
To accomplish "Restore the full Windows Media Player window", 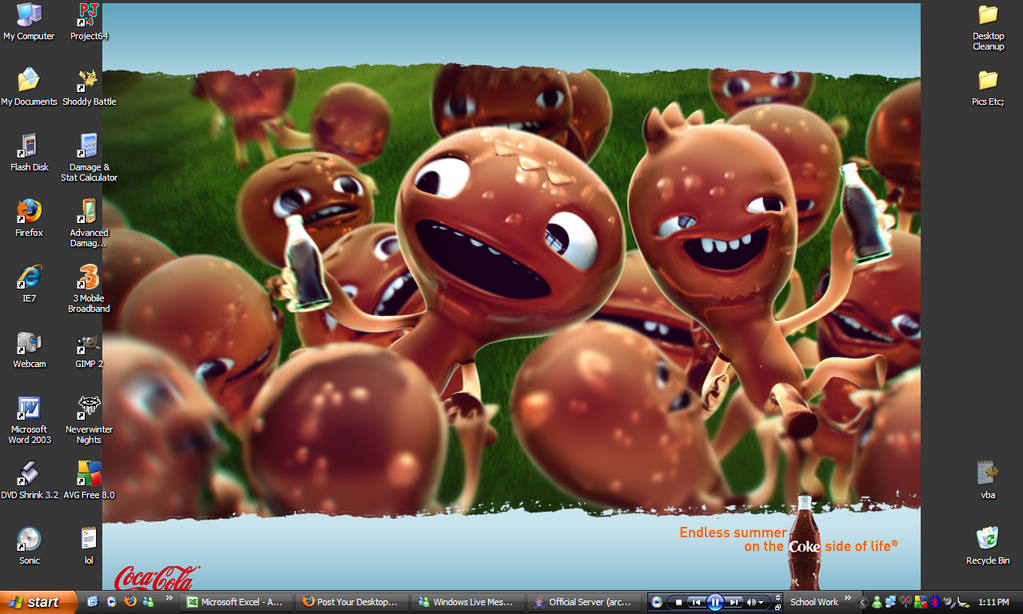I will click(x=777, y=606).
